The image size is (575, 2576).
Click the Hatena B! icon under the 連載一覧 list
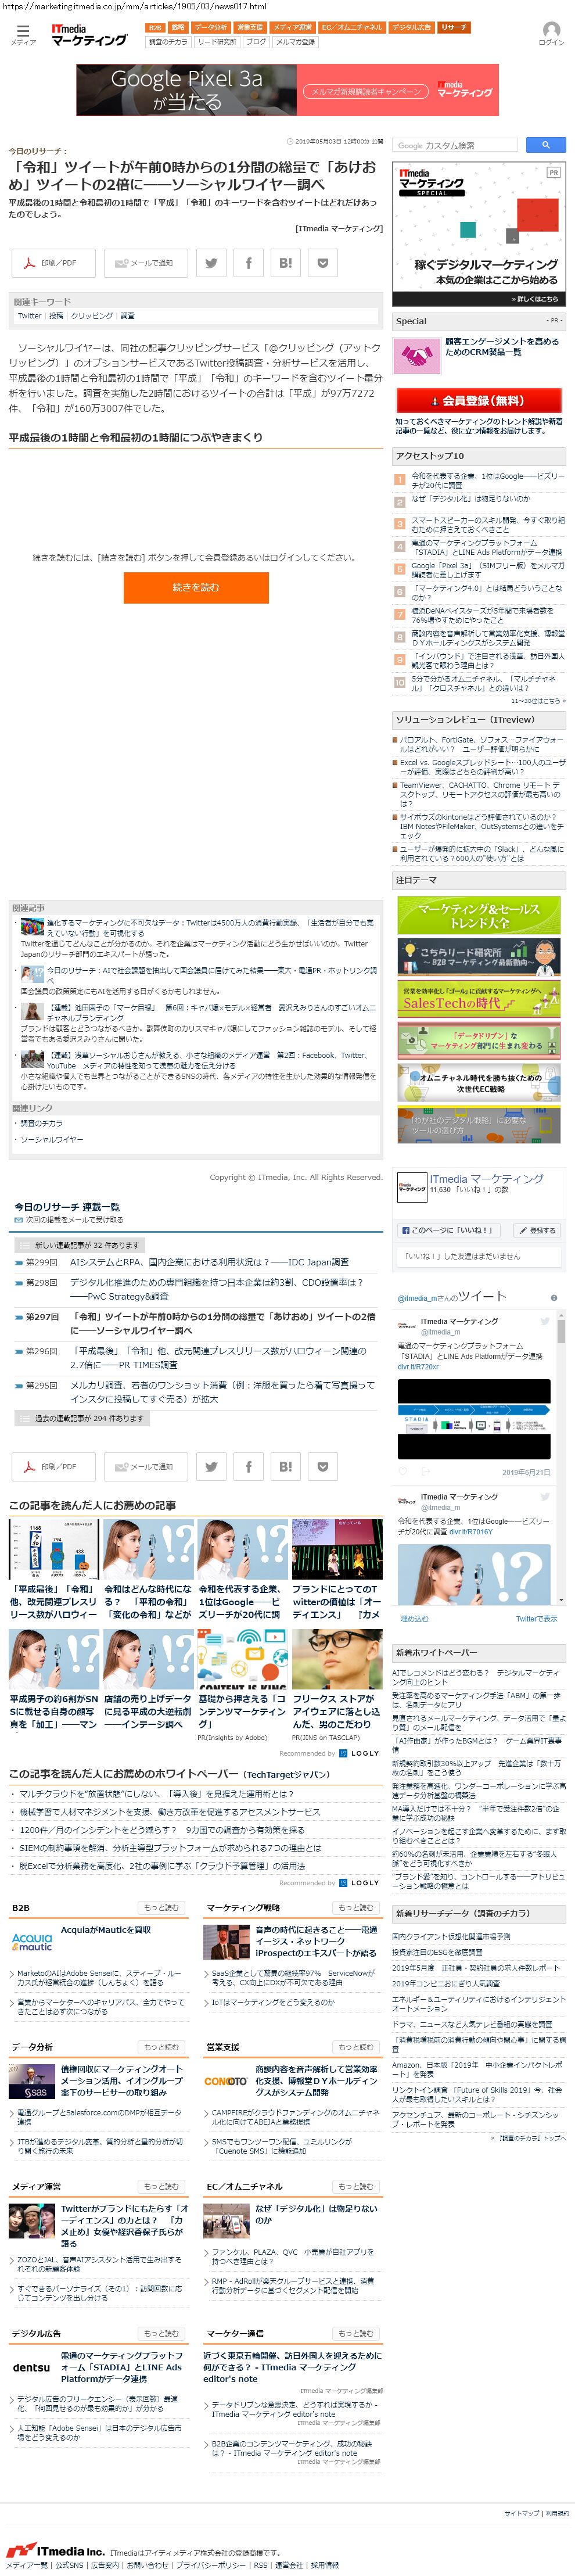[x=285, y=1466]
